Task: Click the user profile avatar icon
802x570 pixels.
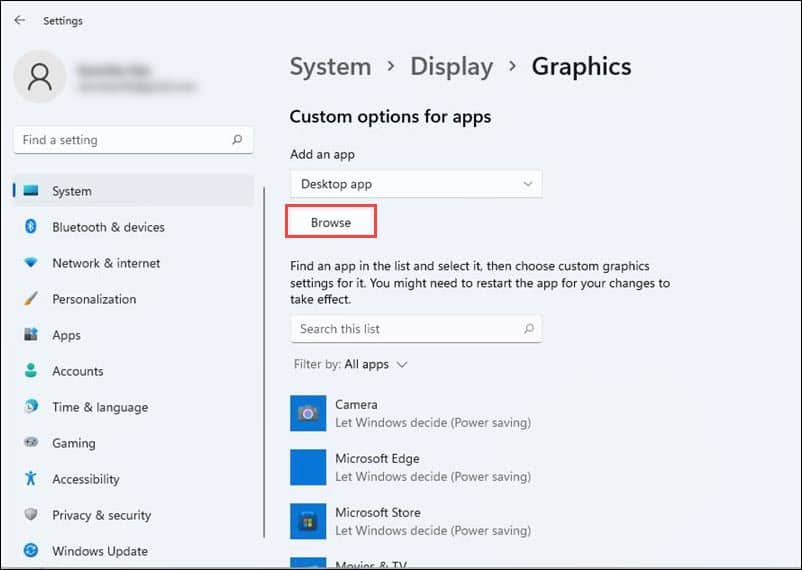Action: [x=40, y=78]
